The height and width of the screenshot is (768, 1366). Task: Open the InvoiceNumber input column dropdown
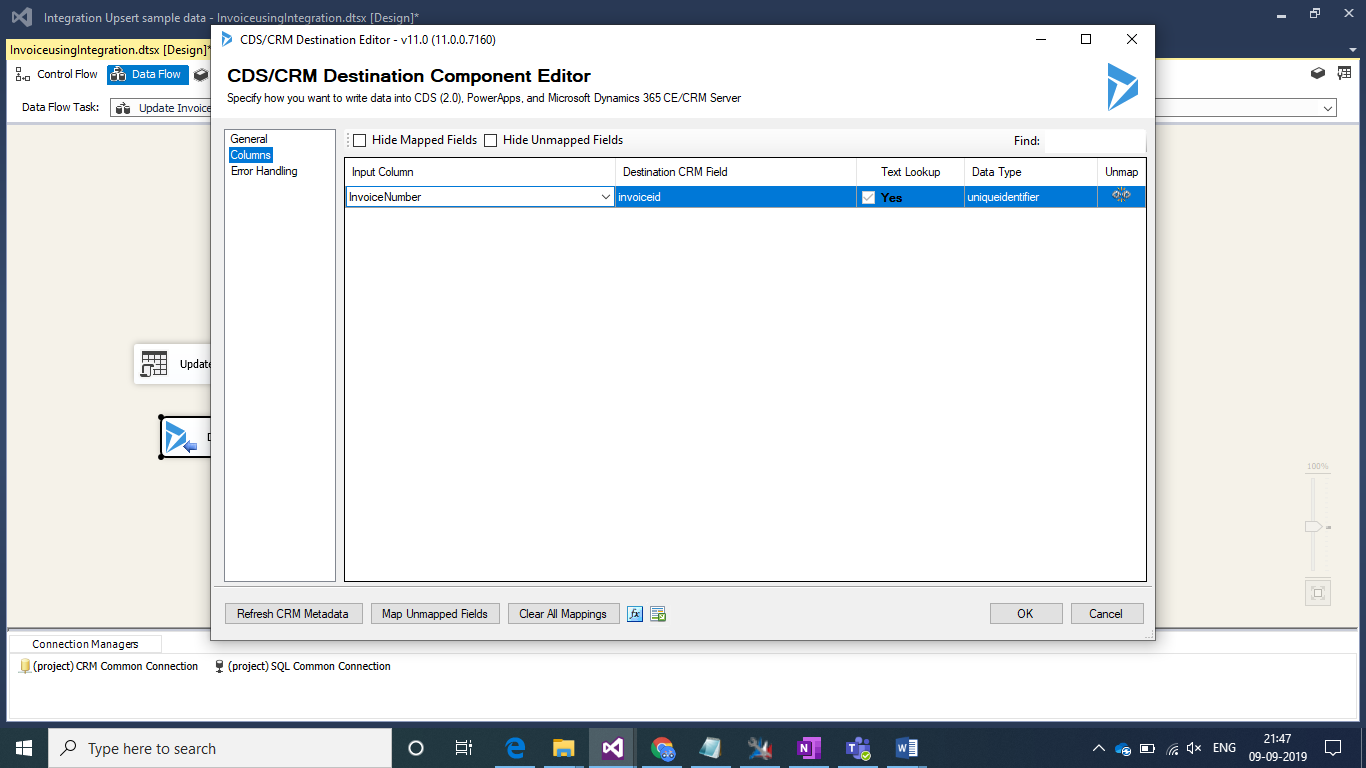[606, 197]
